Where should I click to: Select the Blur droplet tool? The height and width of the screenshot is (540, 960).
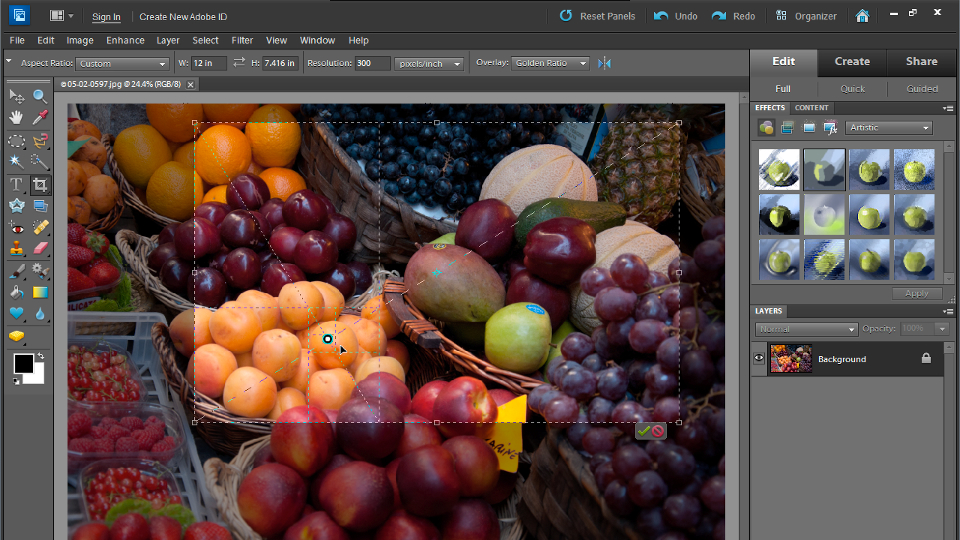point(40,313)
